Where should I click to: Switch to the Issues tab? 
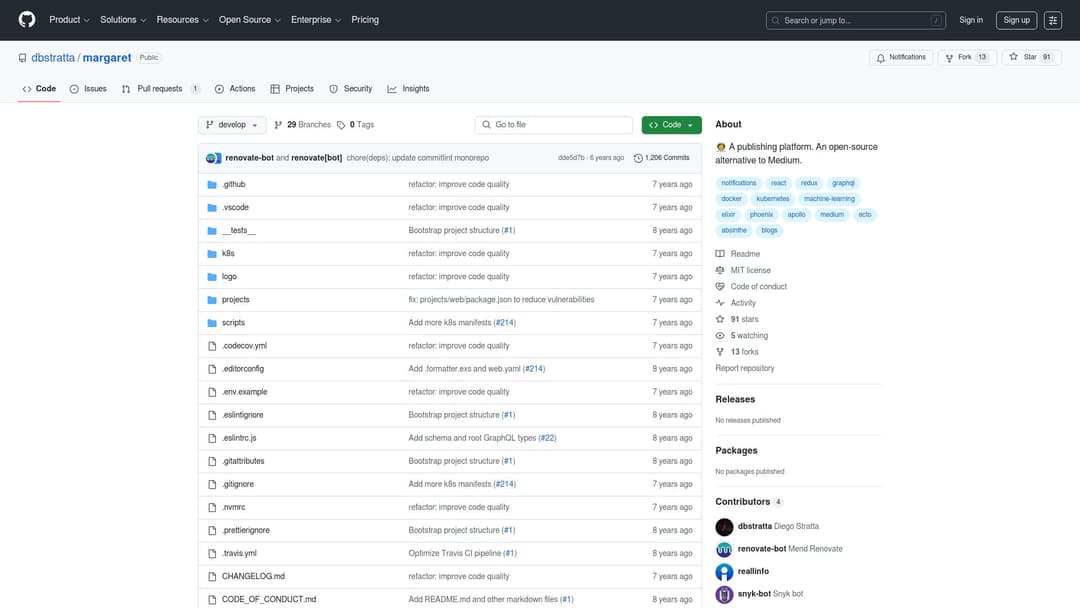(x=88, y=89)
